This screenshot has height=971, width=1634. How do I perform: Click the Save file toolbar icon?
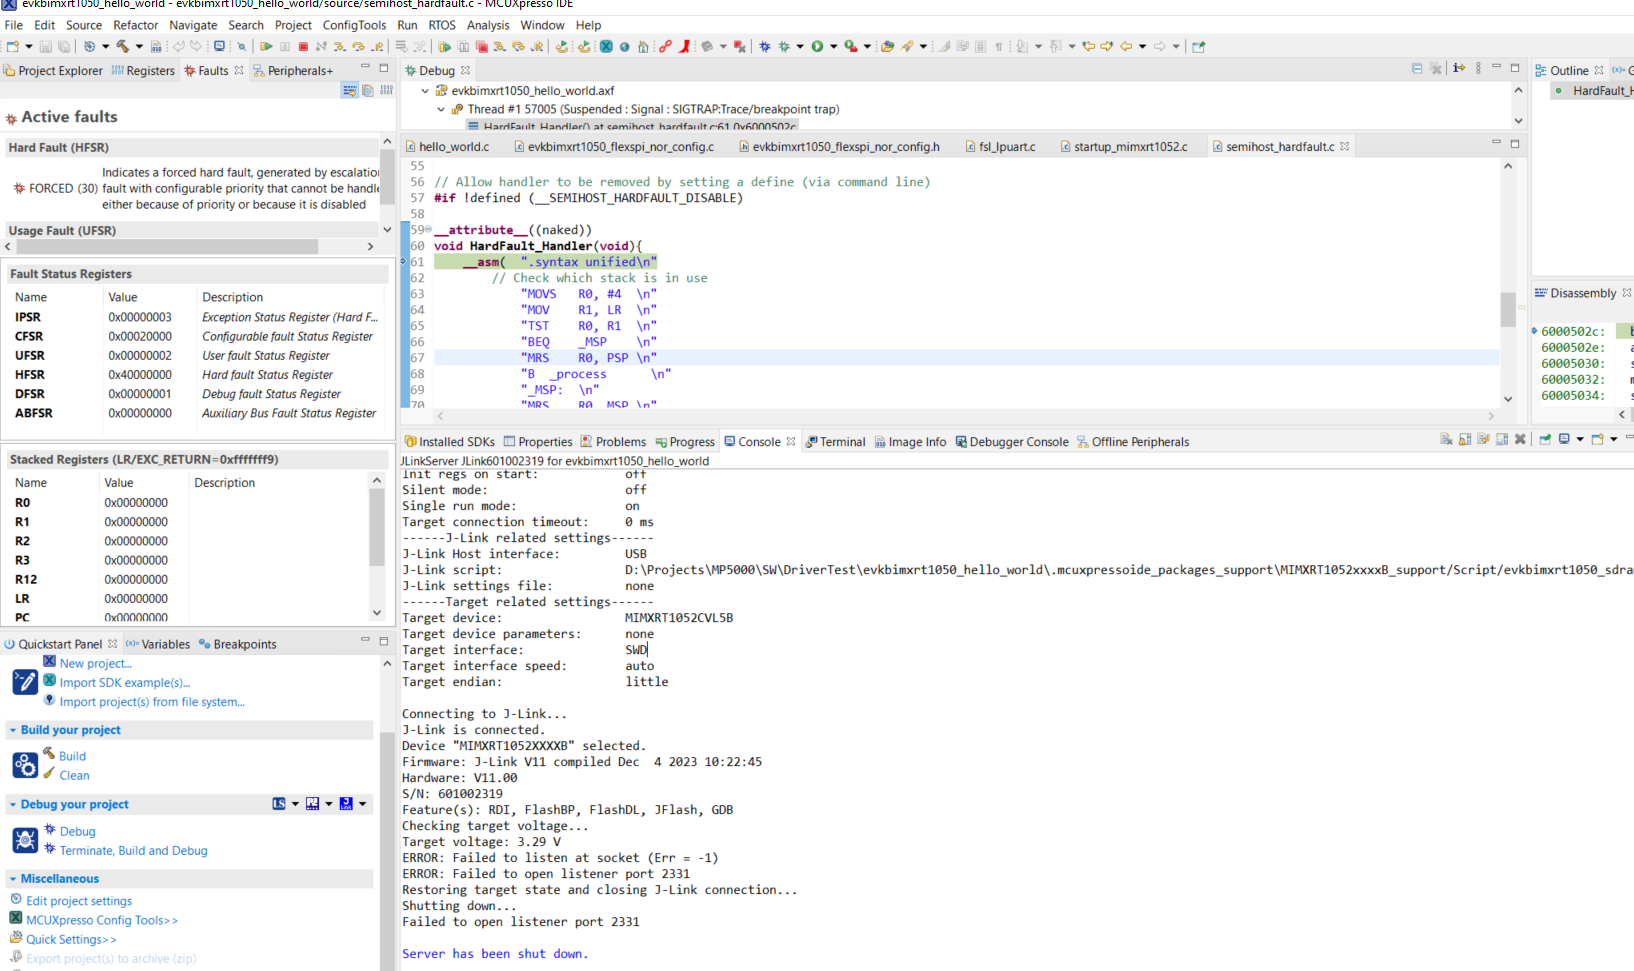(46, 47)
